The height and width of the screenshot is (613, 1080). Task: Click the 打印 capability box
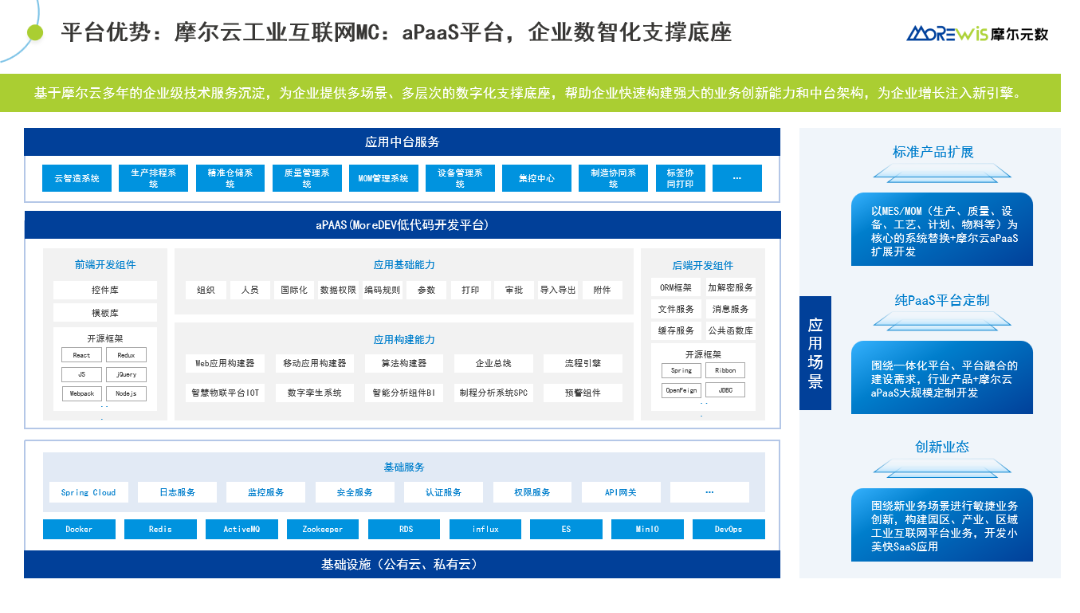470,290
